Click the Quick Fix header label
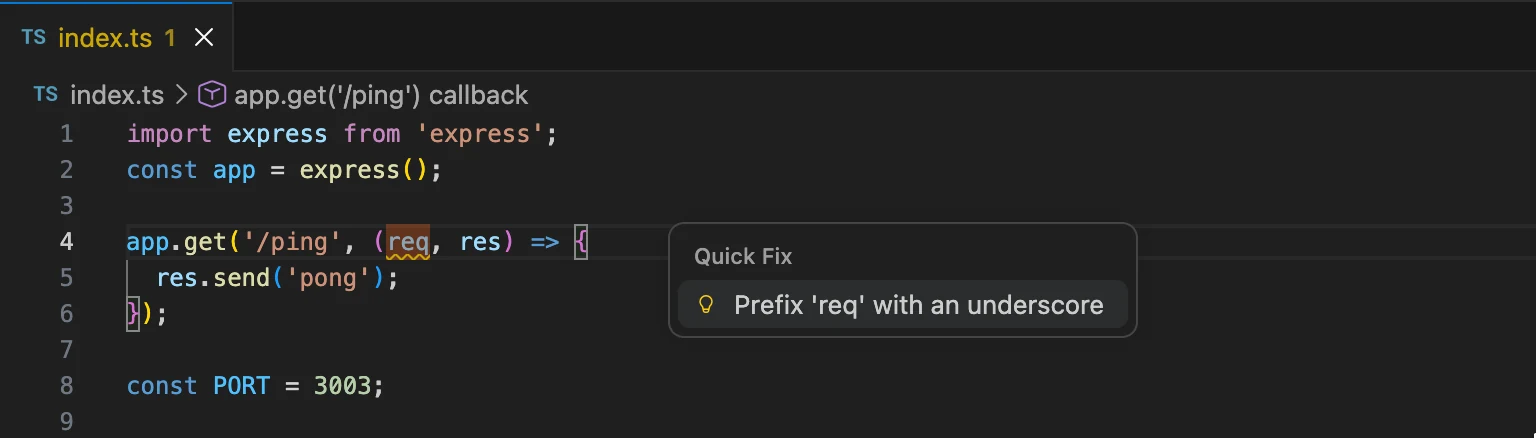 743,257
